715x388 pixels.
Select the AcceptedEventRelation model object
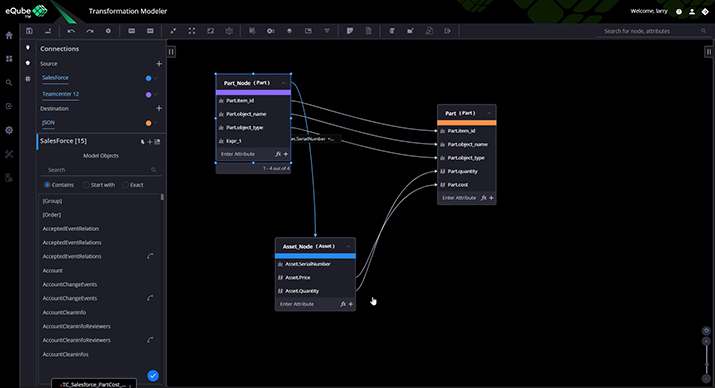[71, 229]
